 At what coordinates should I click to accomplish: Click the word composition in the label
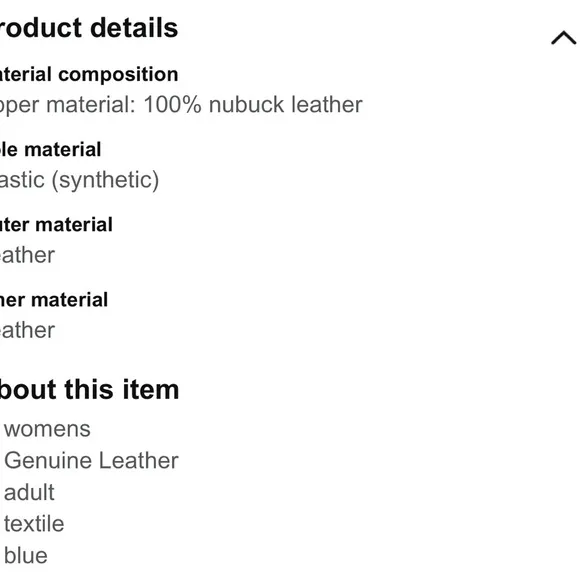pos(118,75)
